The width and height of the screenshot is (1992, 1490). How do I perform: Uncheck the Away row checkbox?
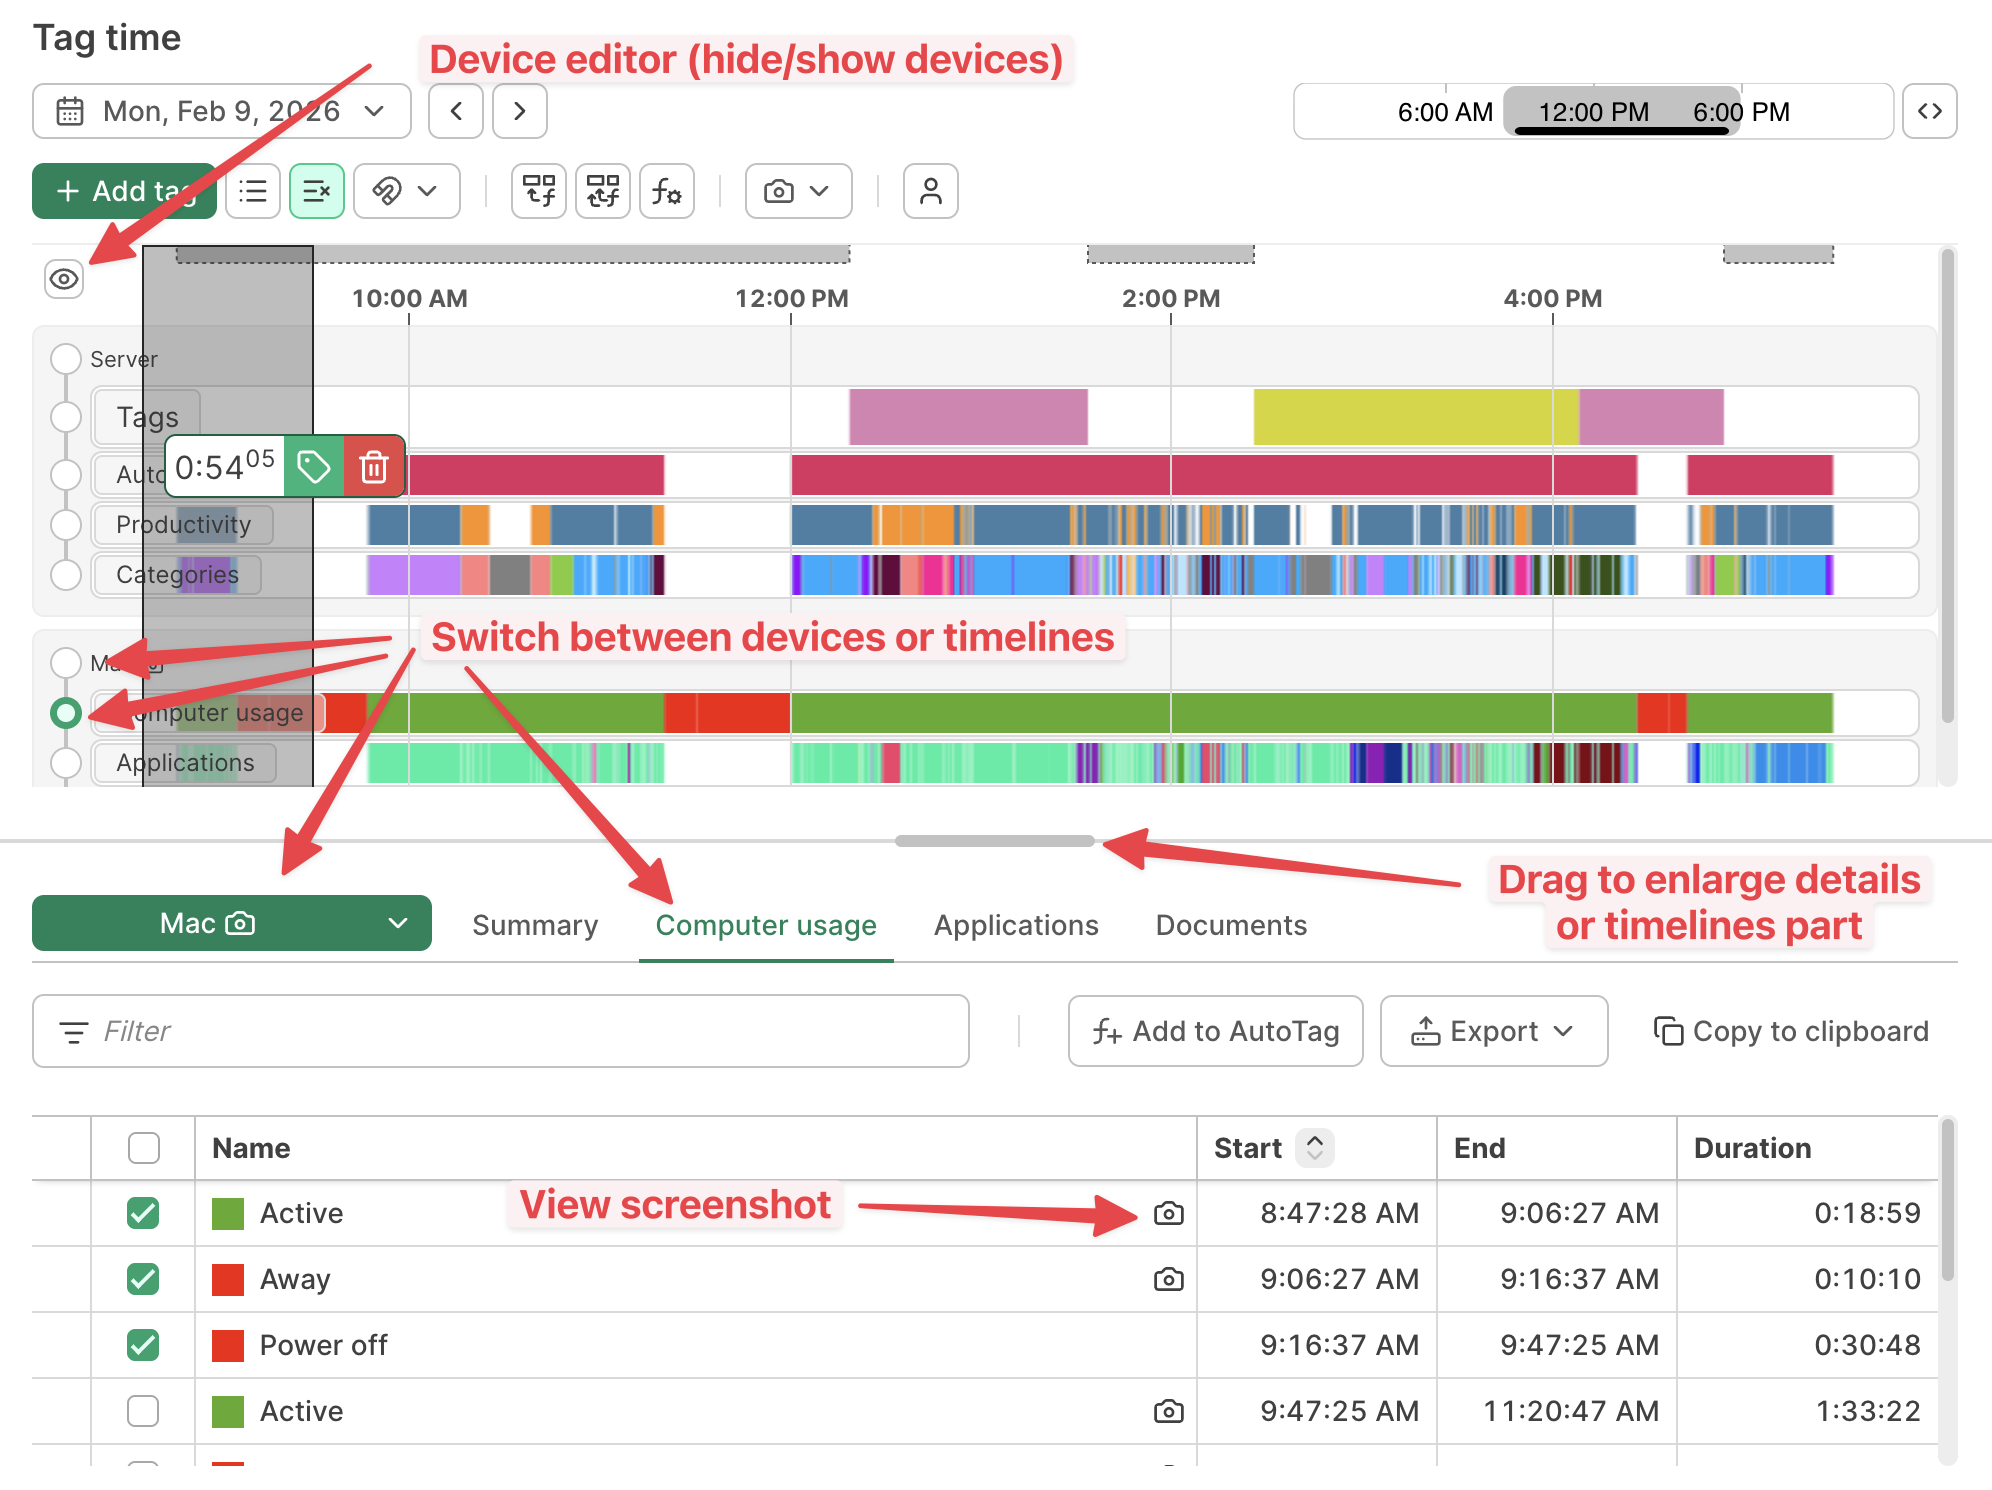pyautogui.click(x=144, y=1279)
